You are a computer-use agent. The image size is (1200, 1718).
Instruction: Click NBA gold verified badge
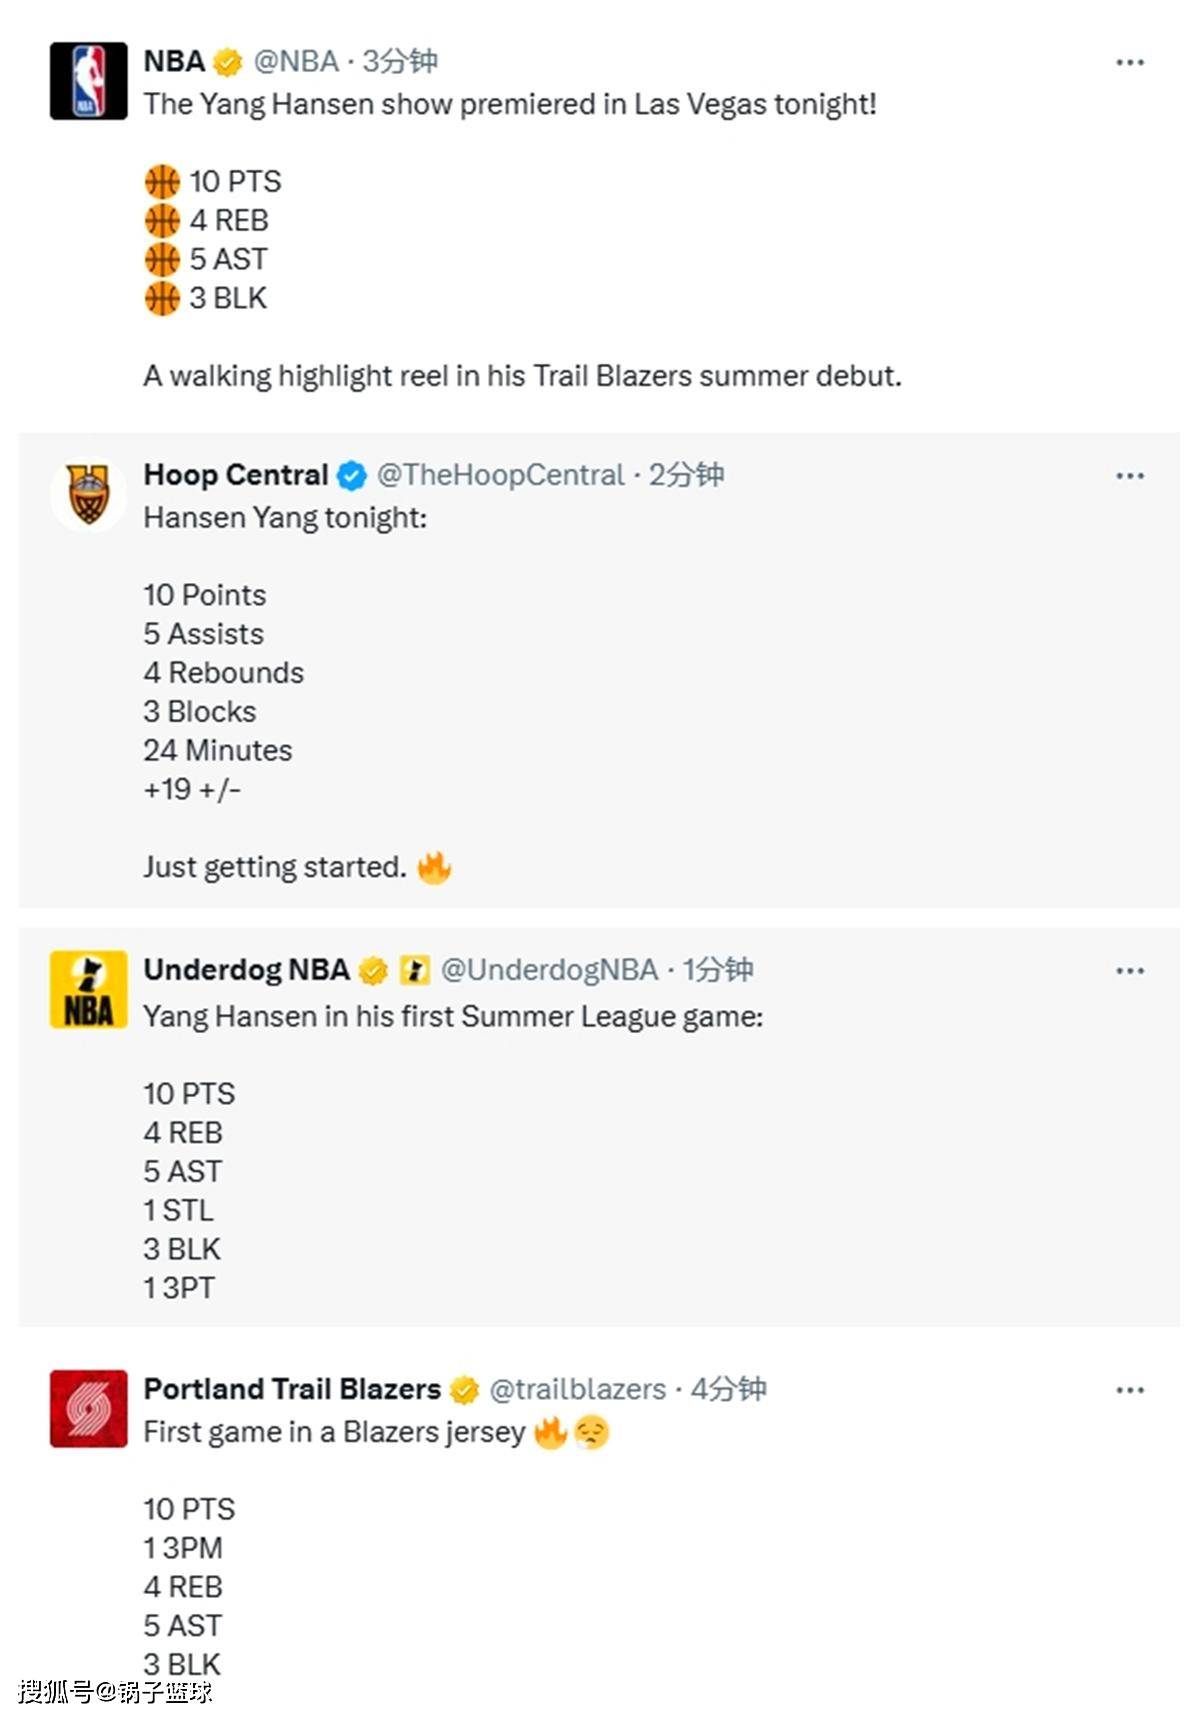(228, 62)
